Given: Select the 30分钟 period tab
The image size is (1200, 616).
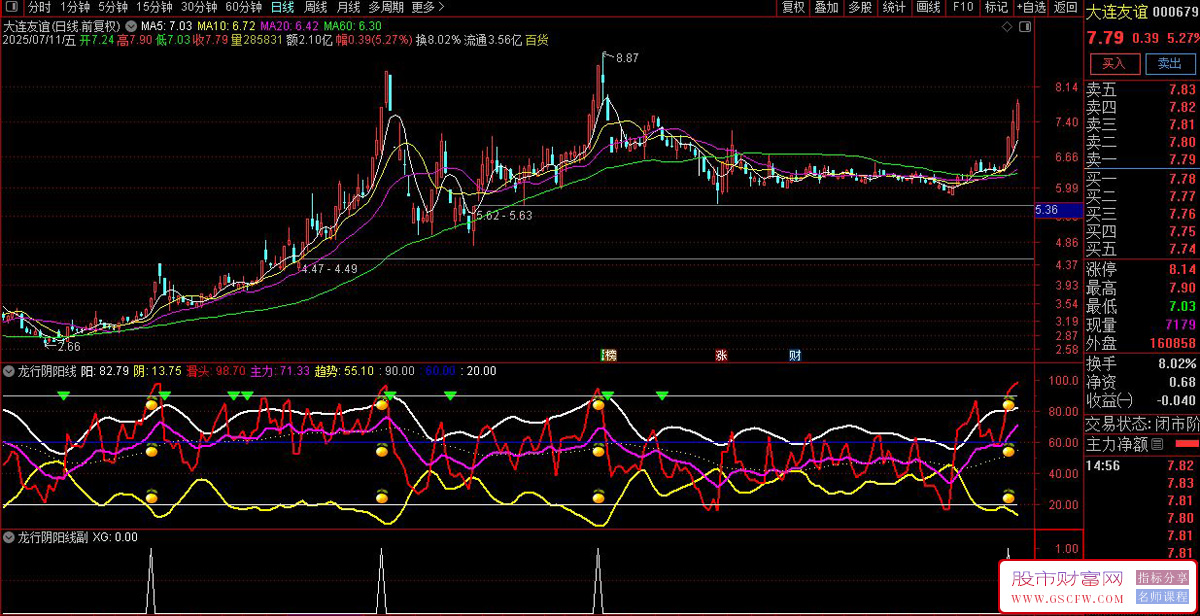Looking at the screenshot, I should (x=199, y=7).
